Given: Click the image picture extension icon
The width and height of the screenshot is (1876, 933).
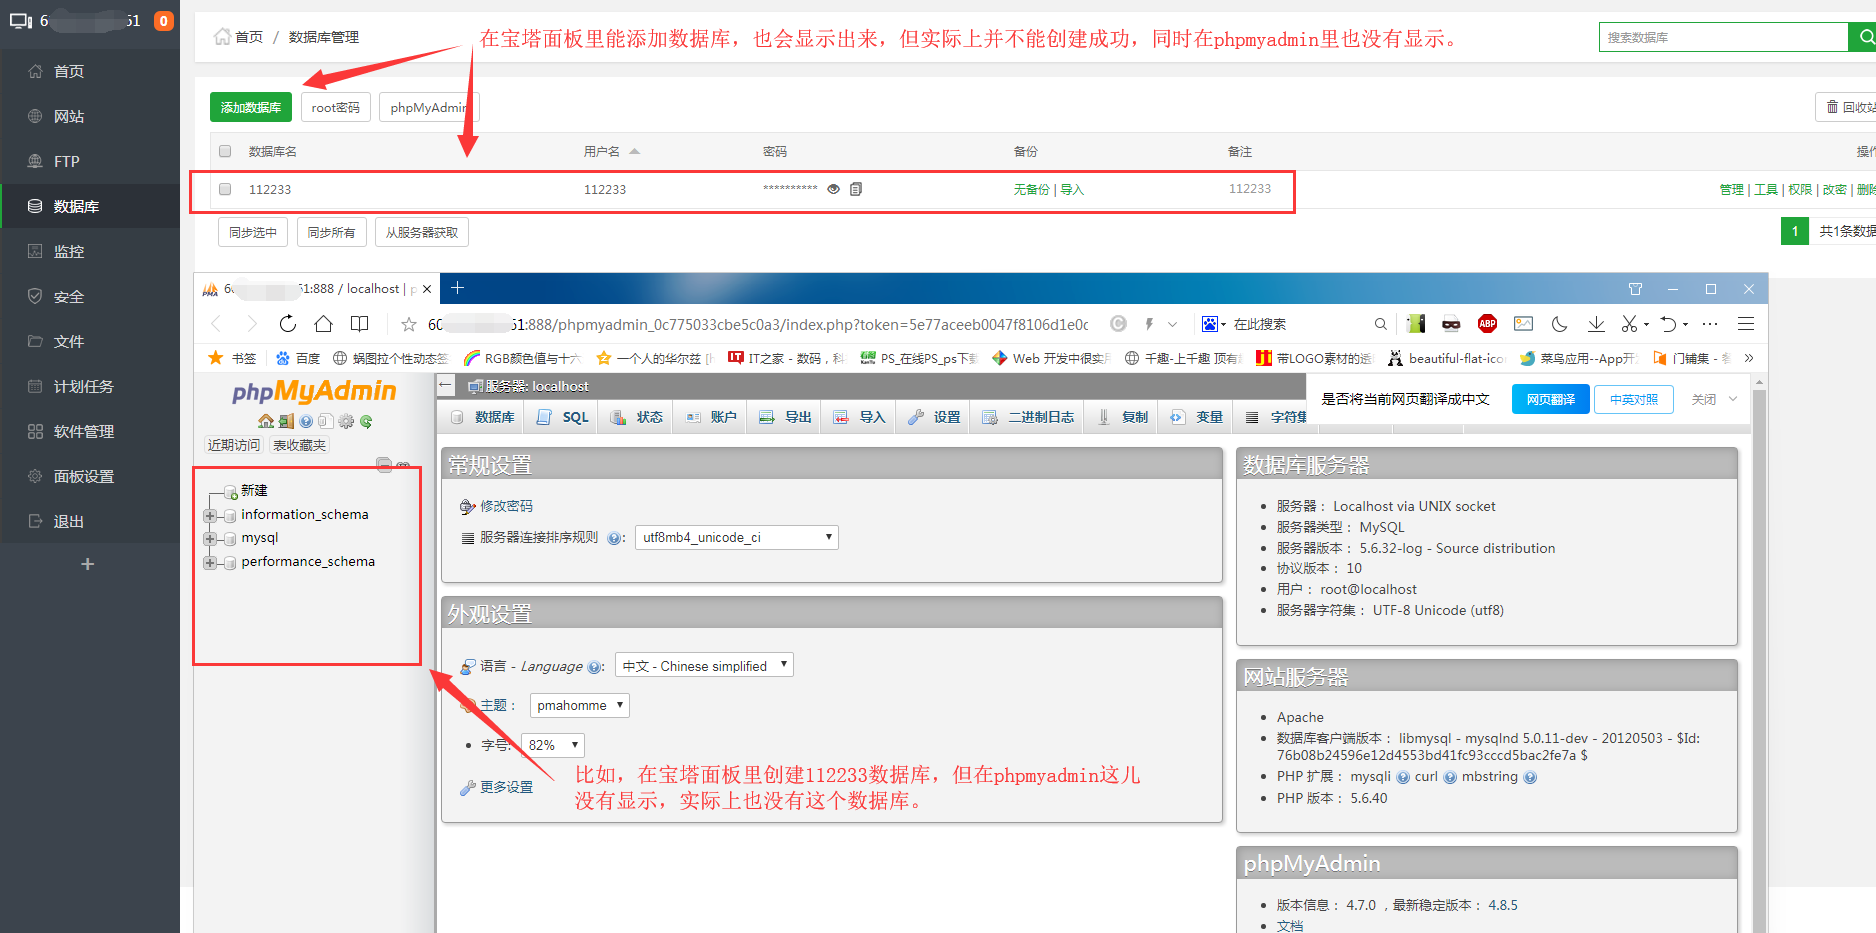Looking at the screenshot, I should pyautogui.click(x=1523, y=323).
